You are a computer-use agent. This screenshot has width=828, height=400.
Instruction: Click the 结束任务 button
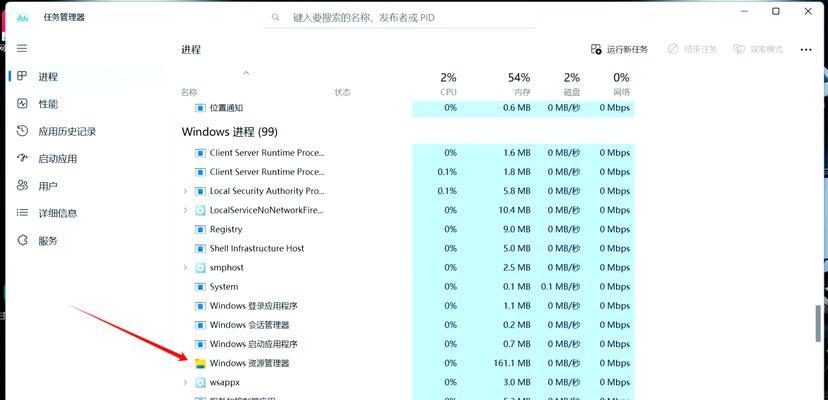pyautogui.click(x=692, y=49)
